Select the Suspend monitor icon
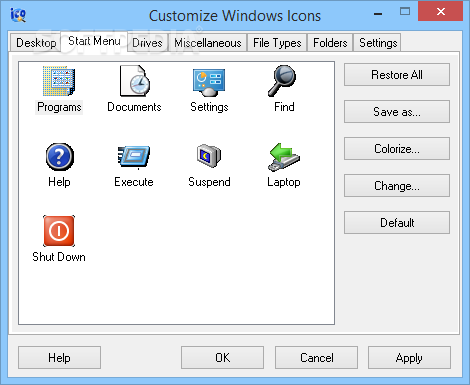Screen dimensions: 470x385 coord(209,155)
